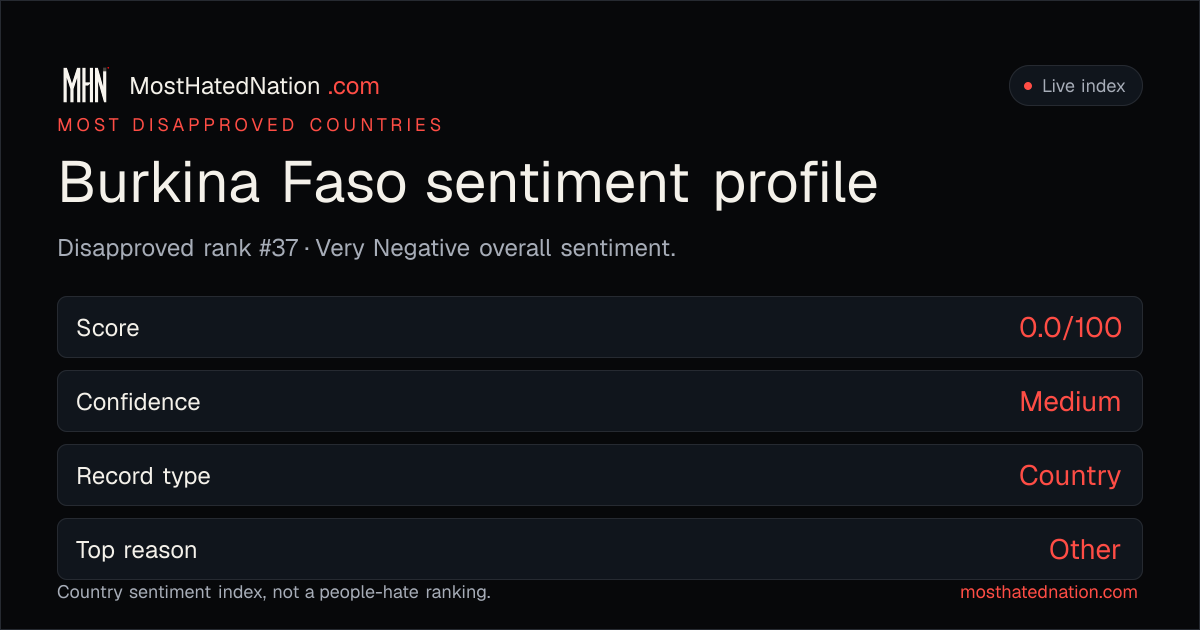Click the Score row label
The image size is (1200, 630).
click(108, 328)
